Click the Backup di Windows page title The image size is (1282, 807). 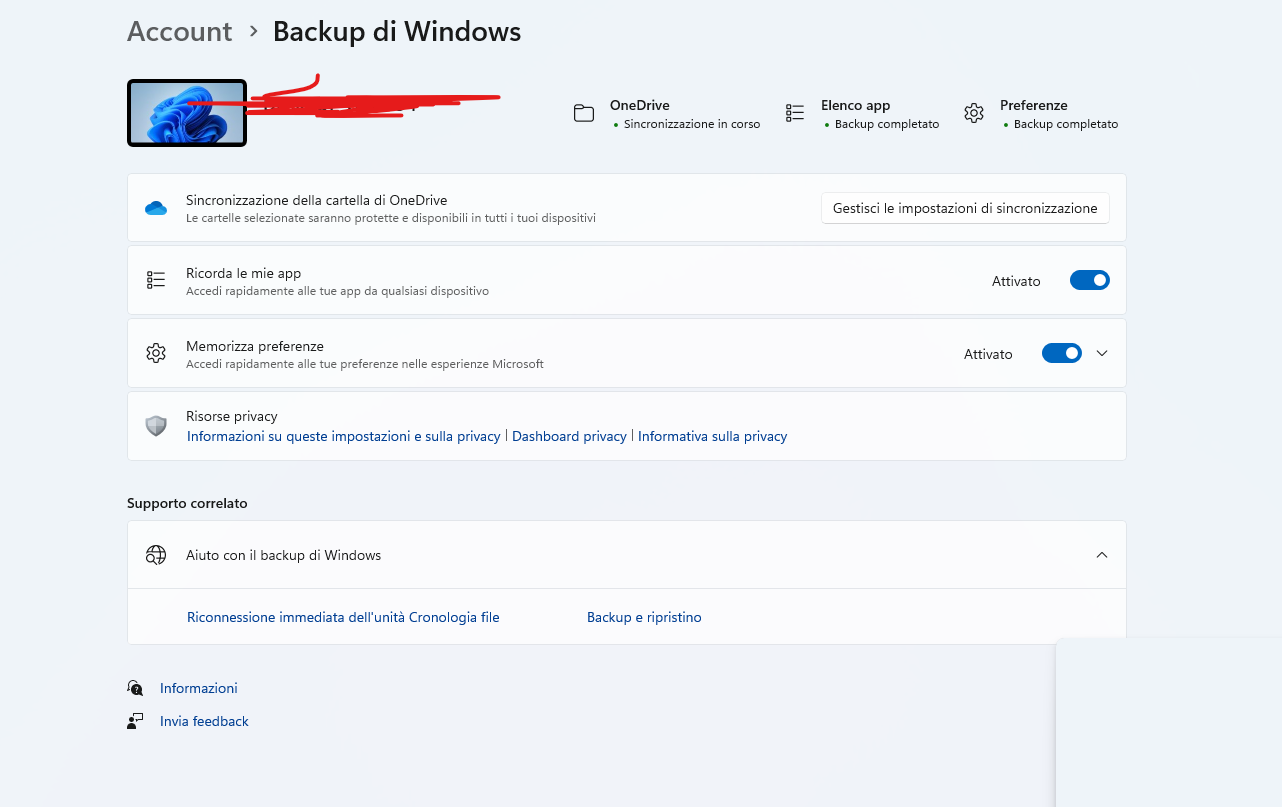[x=397, y=31]
